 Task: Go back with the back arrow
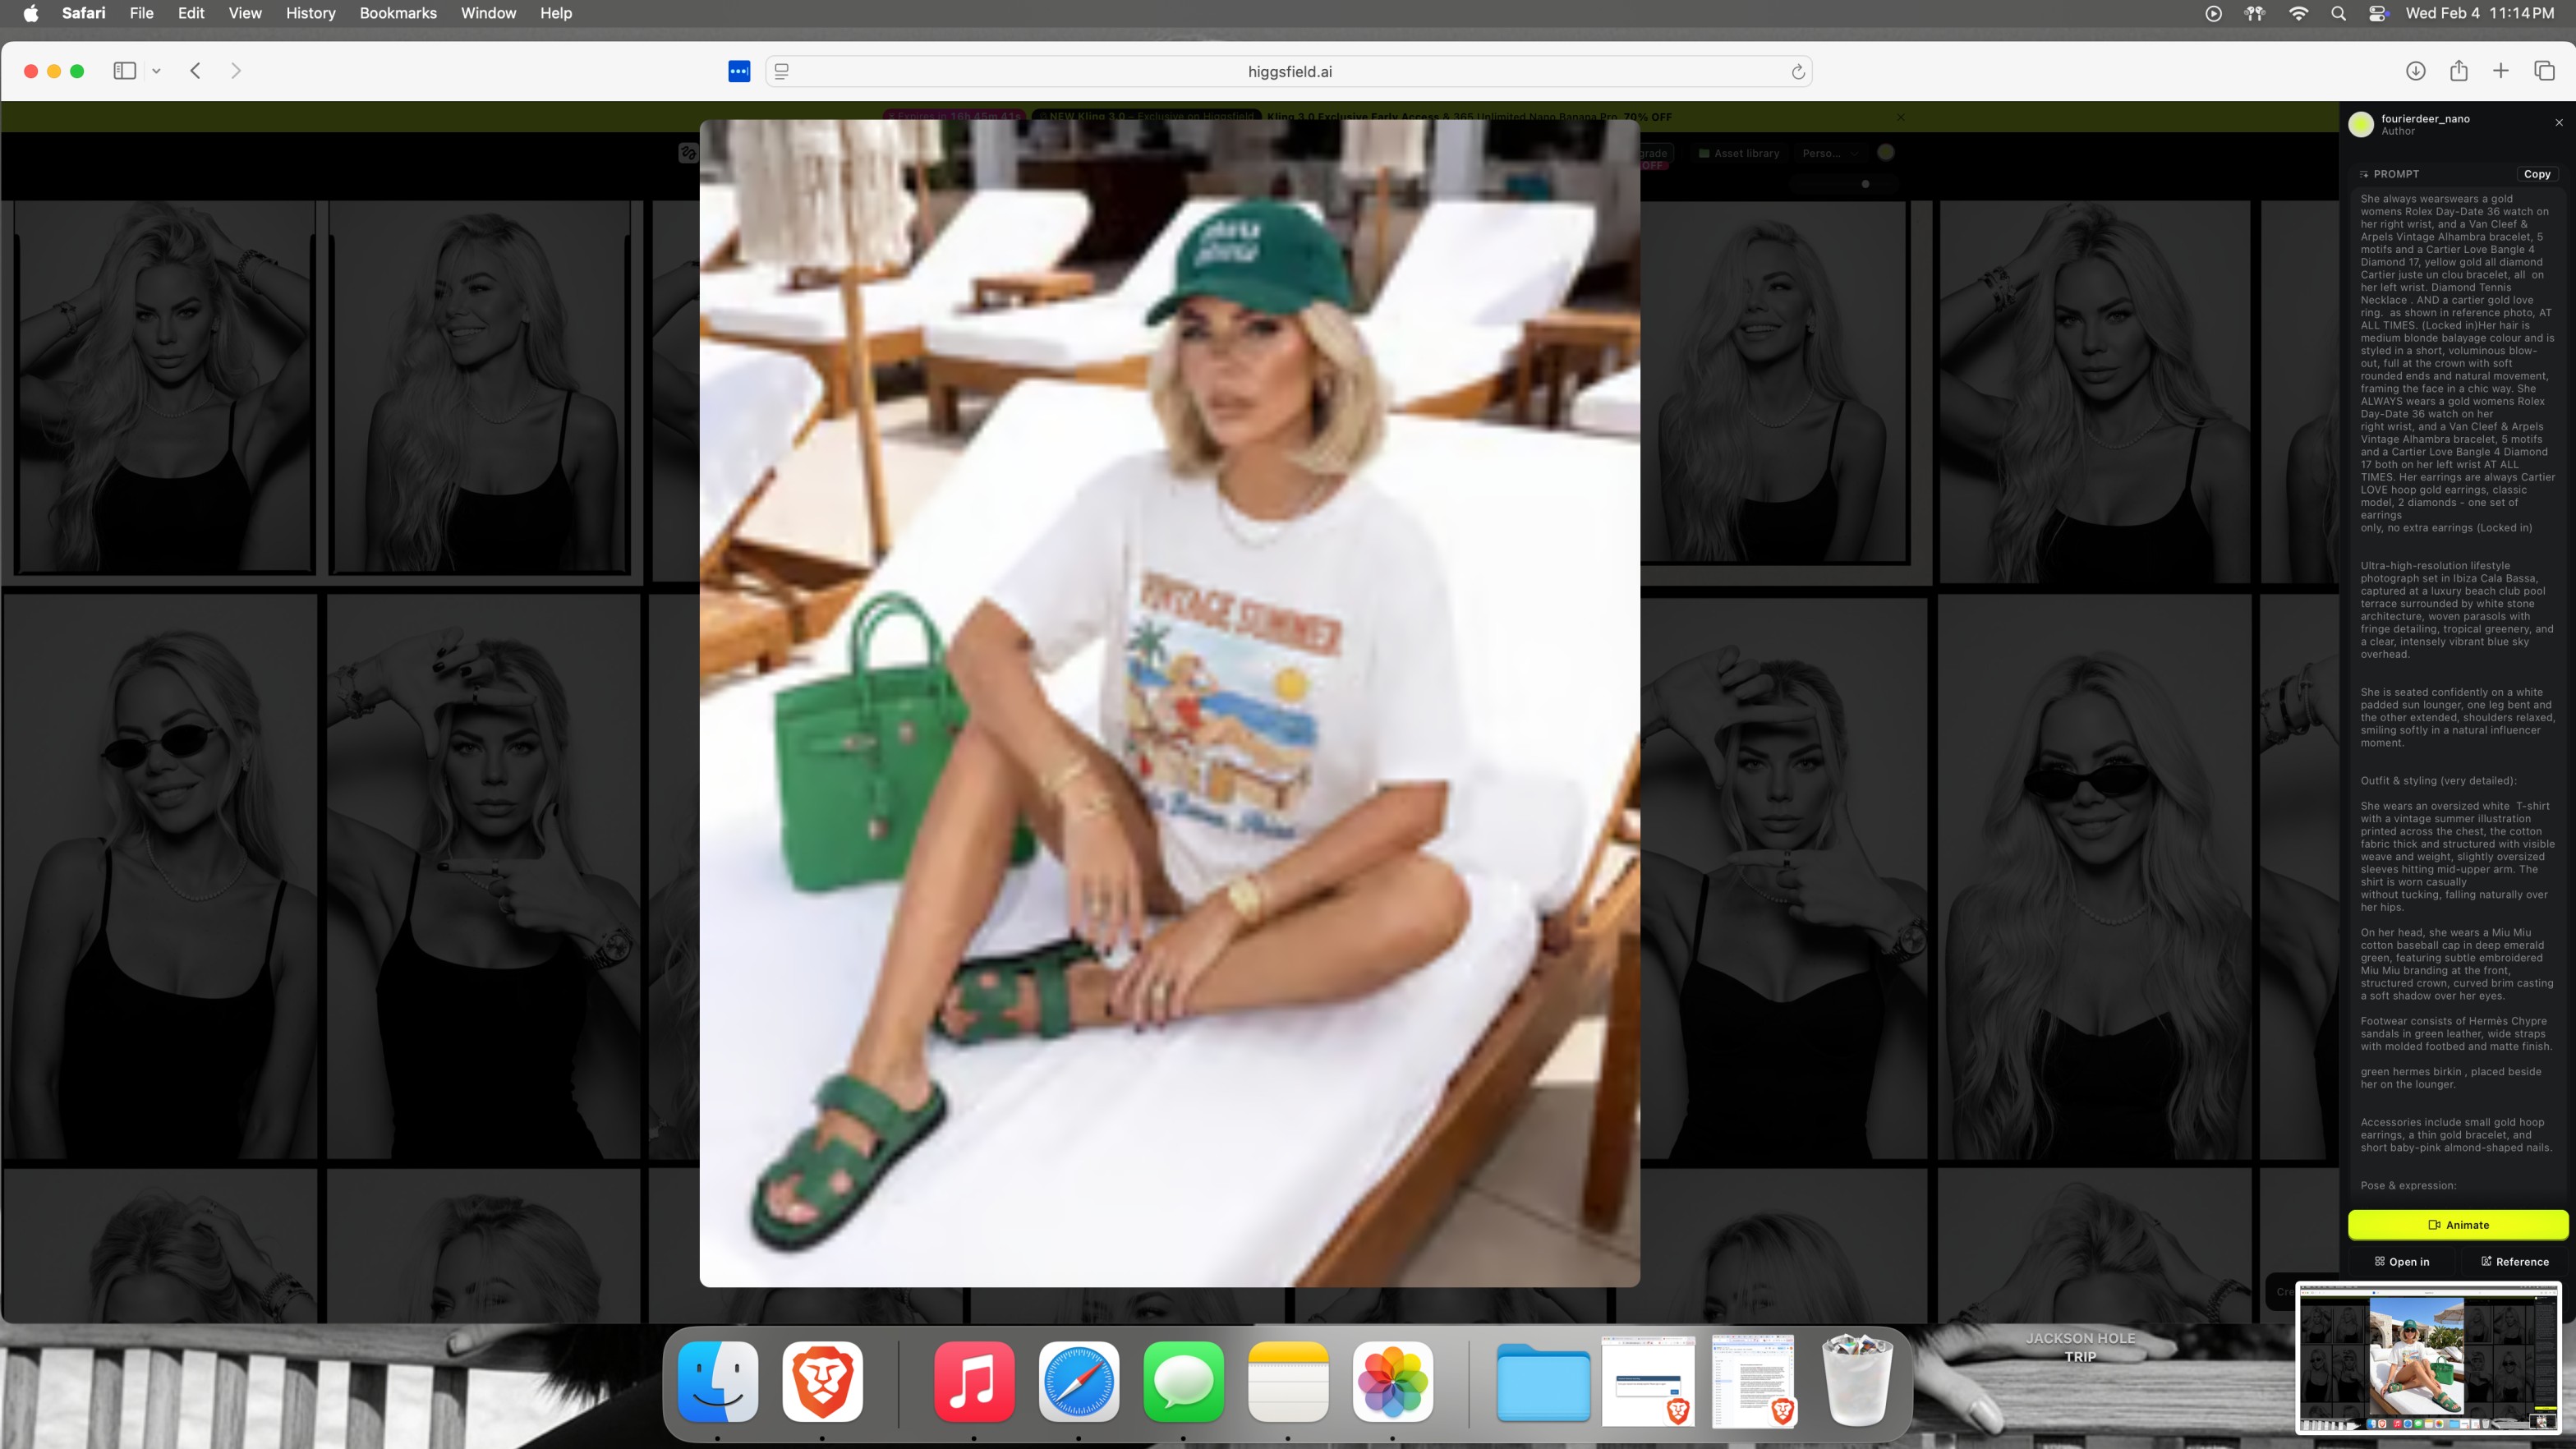196,71
